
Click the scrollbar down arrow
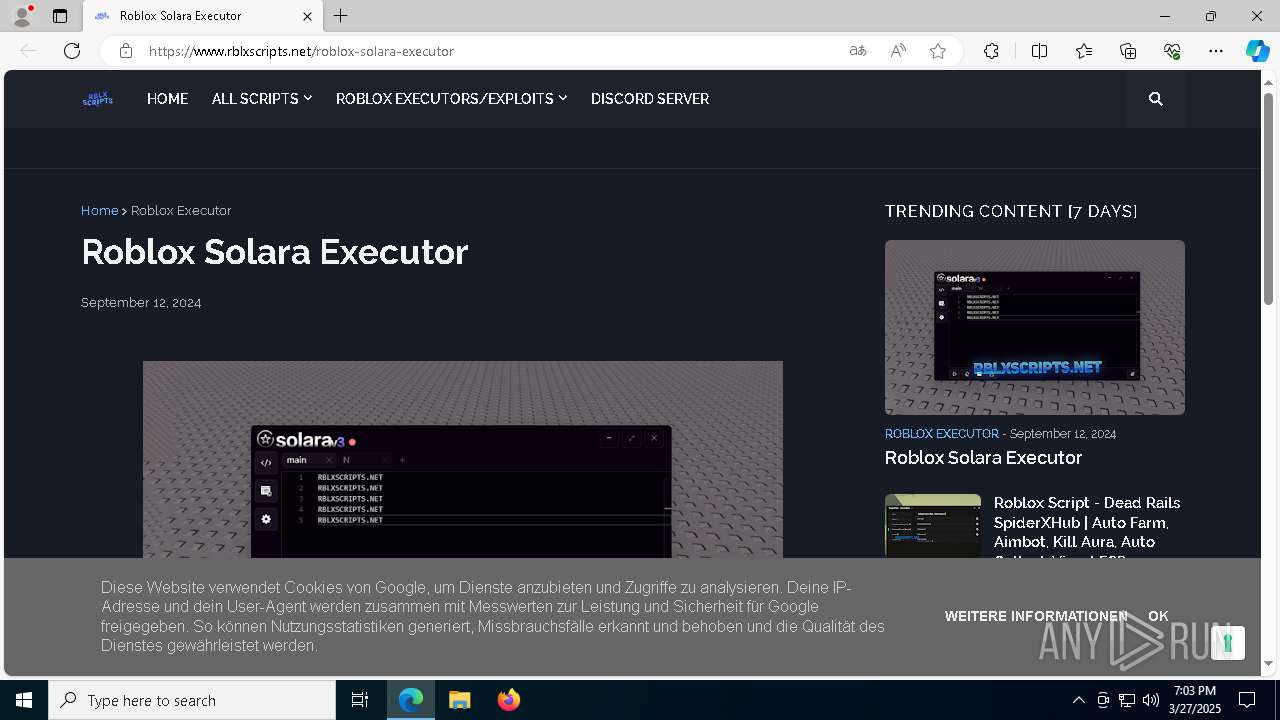(x=1269, y=663)
